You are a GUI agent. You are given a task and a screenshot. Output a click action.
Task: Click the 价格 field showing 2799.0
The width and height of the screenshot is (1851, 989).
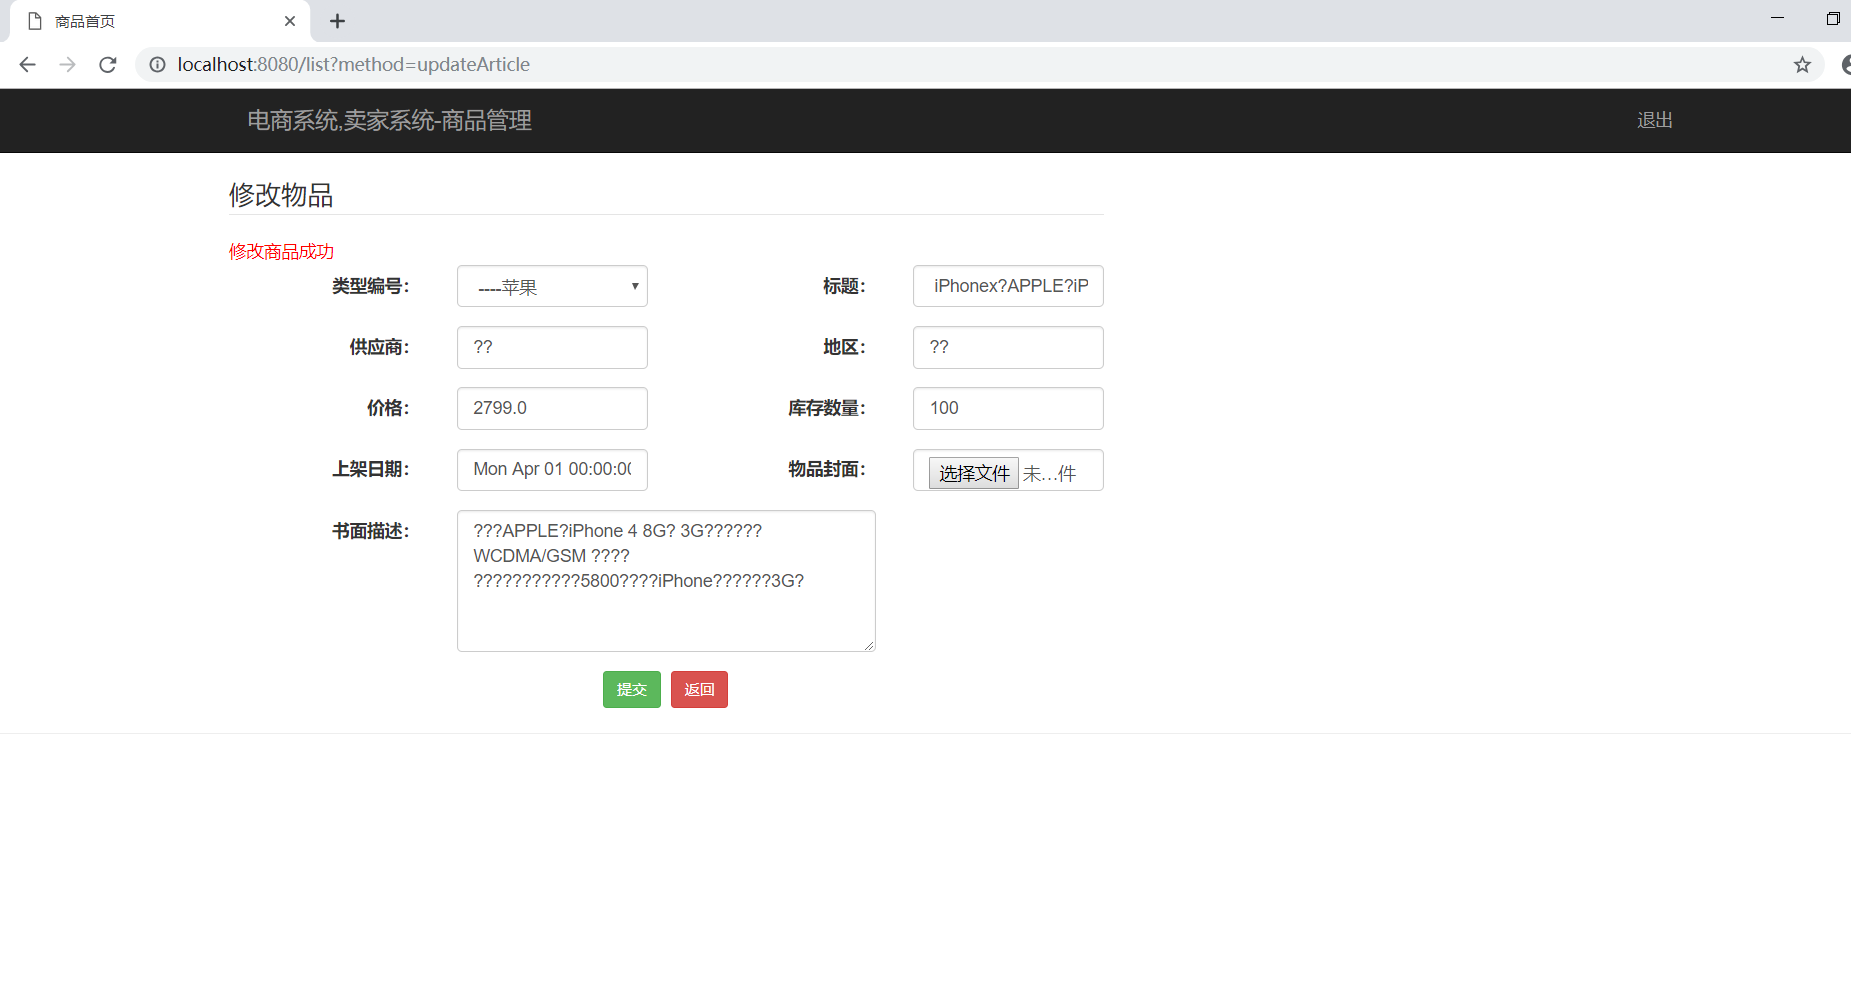pos(552,408)
